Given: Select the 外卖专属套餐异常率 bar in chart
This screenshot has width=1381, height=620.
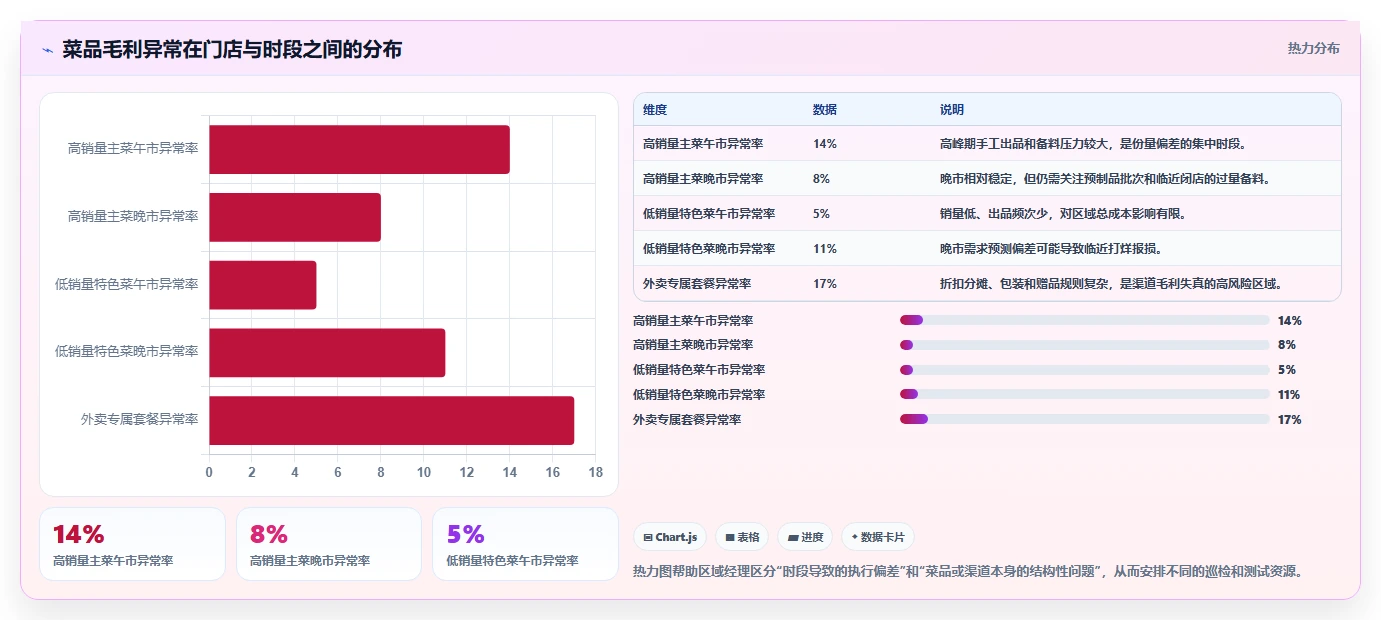Looking at the screenshot, I should coord(391,420).
